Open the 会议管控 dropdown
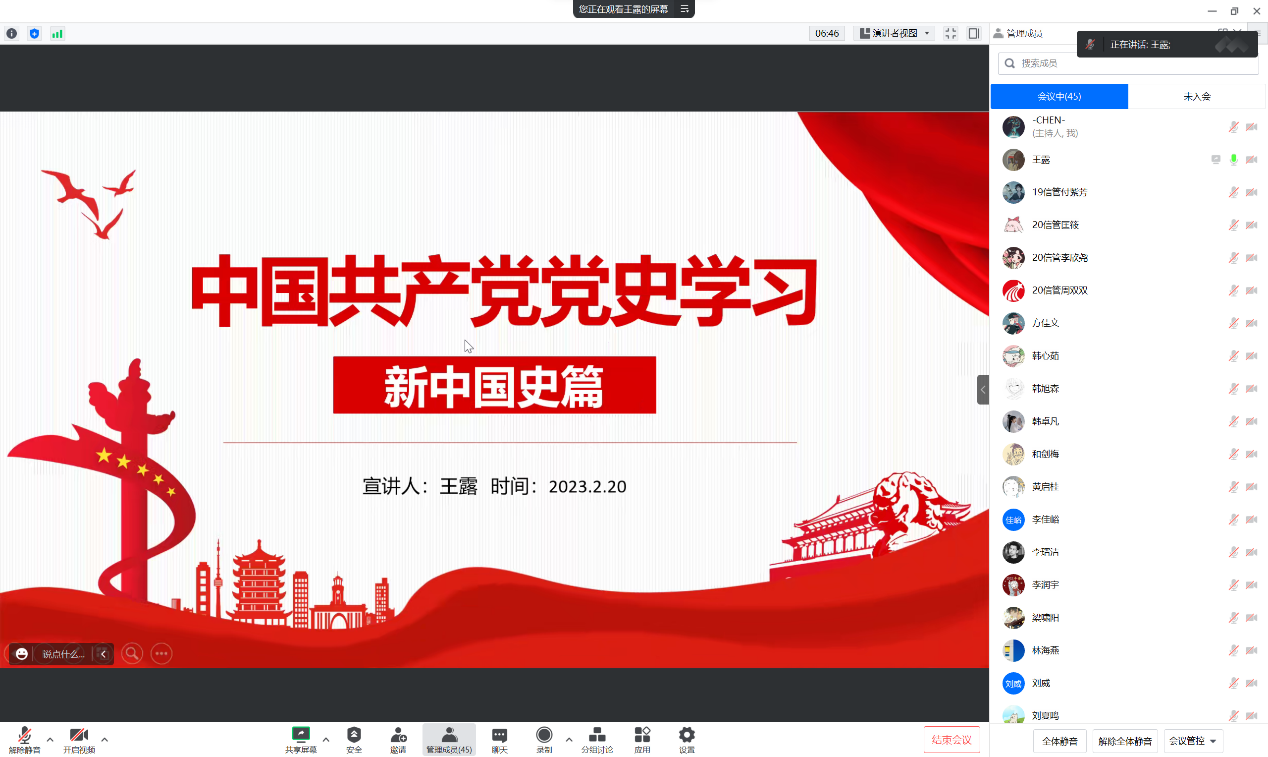This screenshot has width=1268, height=757. click(x=1193, y=741)
